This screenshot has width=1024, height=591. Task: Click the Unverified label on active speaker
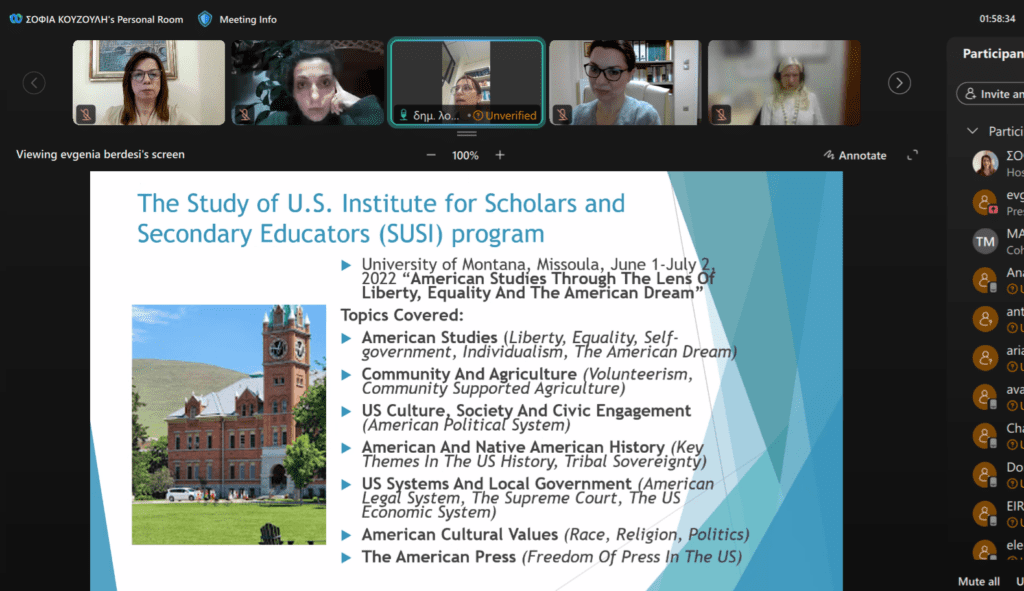coord(510,115)
